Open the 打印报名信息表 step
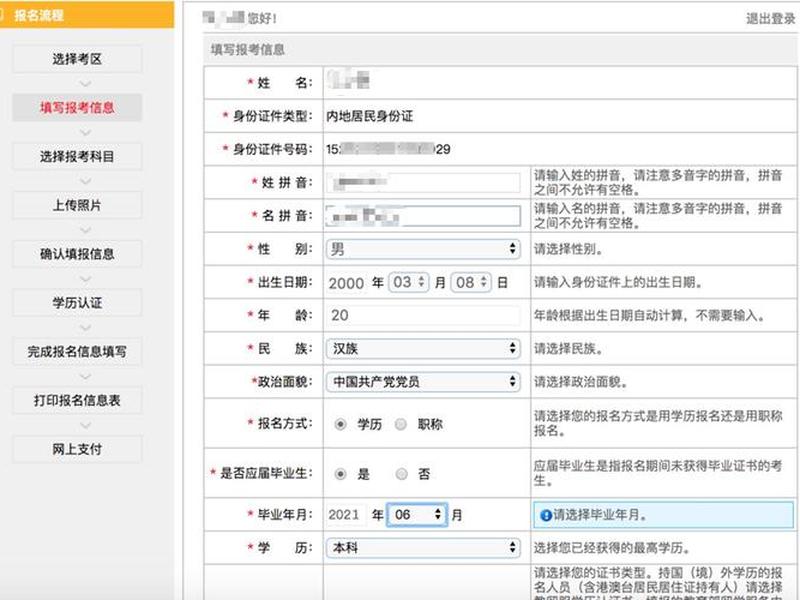The height and width of the screenshot is (600, 800). (x=77, y=401)
